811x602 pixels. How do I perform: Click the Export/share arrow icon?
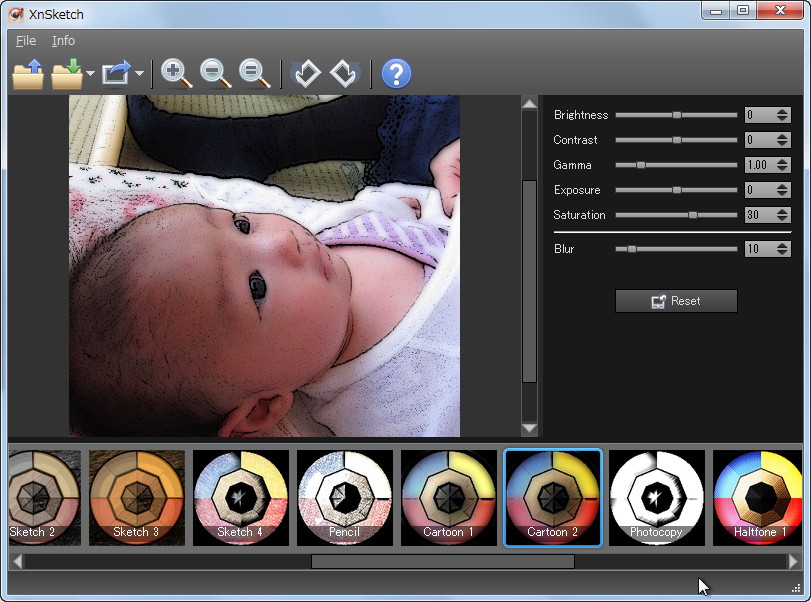[x=116, y=73]
